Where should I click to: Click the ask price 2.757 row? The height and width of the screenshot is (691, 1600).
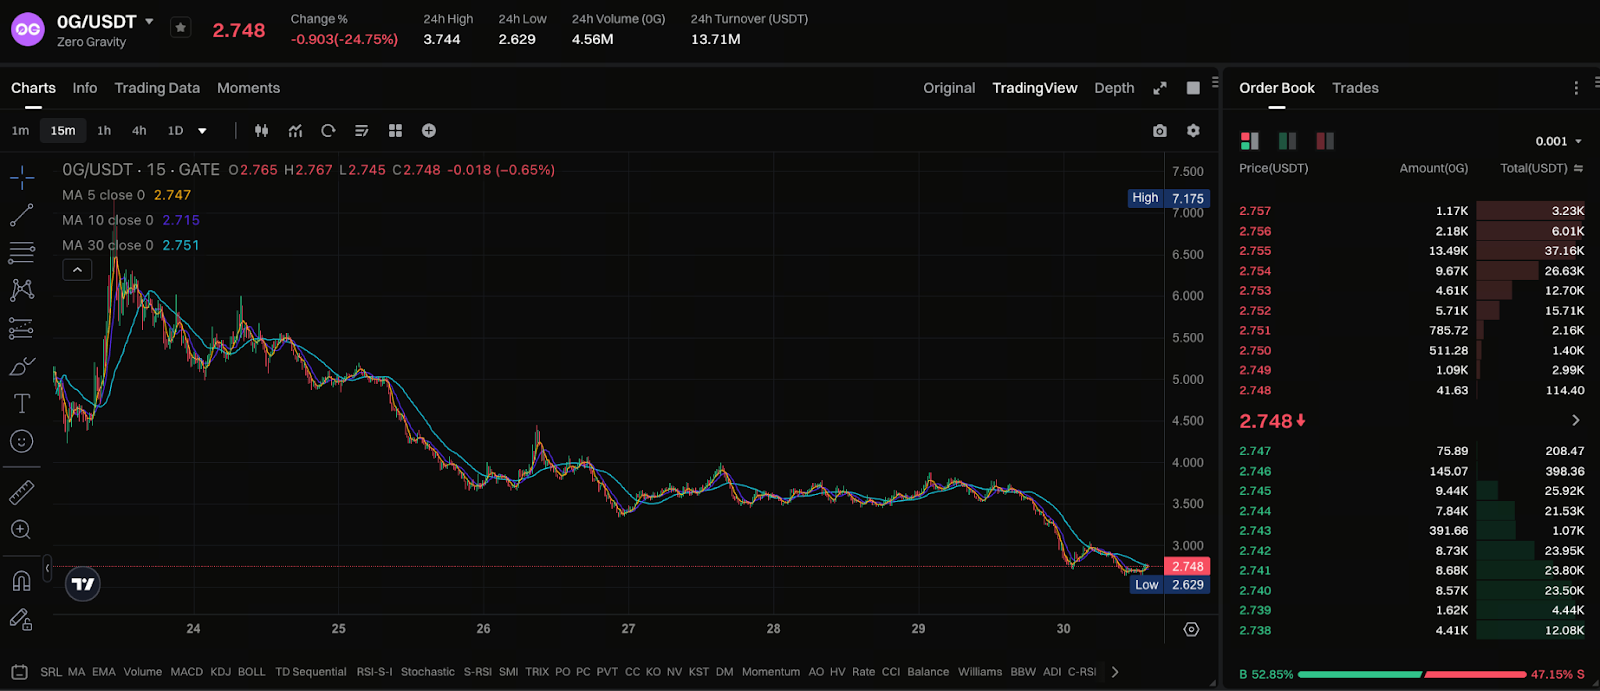[x=1411, y=211]
